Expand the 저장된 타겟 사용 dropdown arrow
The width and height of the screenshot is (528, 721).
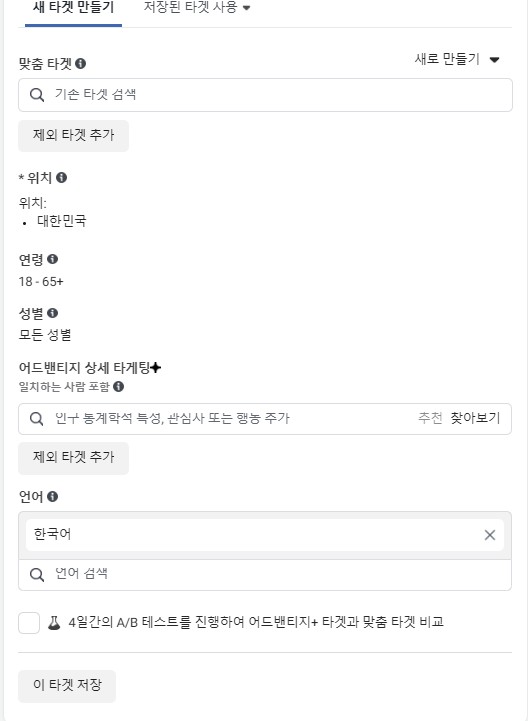pos(247,8)
